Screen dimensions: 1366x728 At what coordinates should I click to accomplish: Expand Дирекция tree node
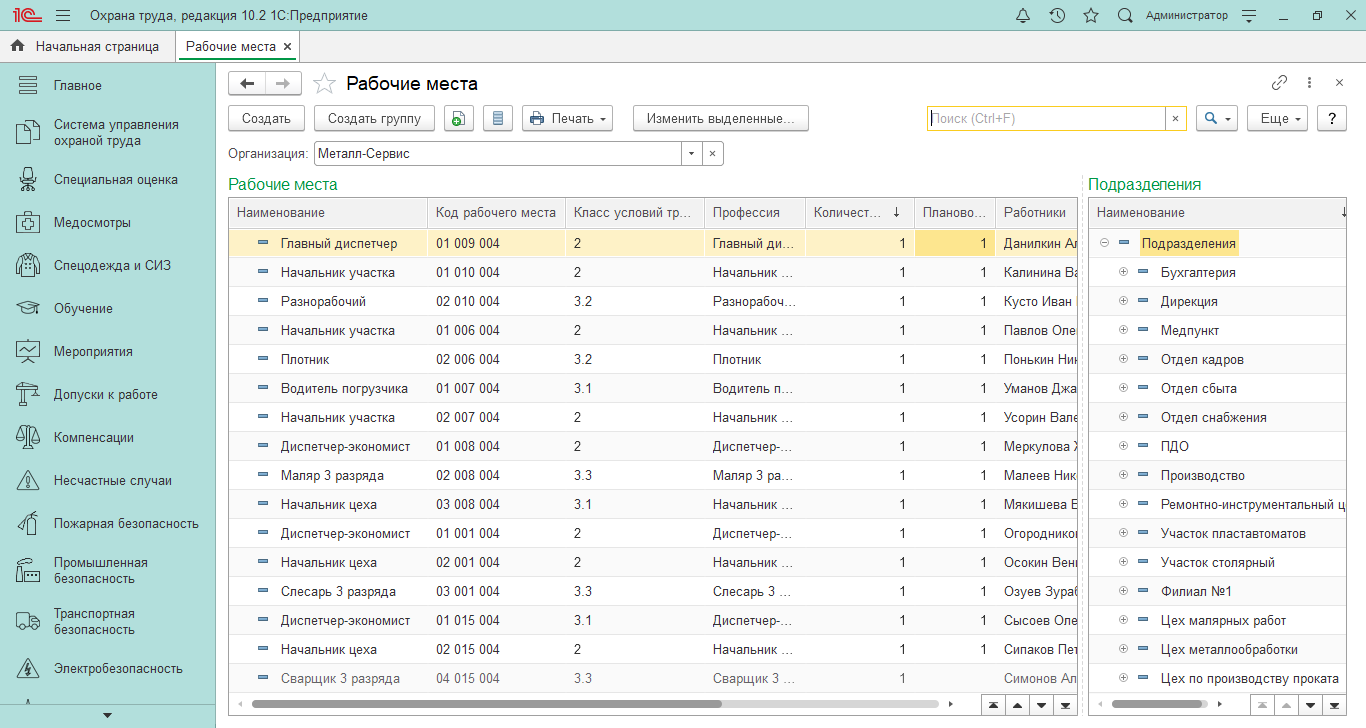pos(1123,301)
